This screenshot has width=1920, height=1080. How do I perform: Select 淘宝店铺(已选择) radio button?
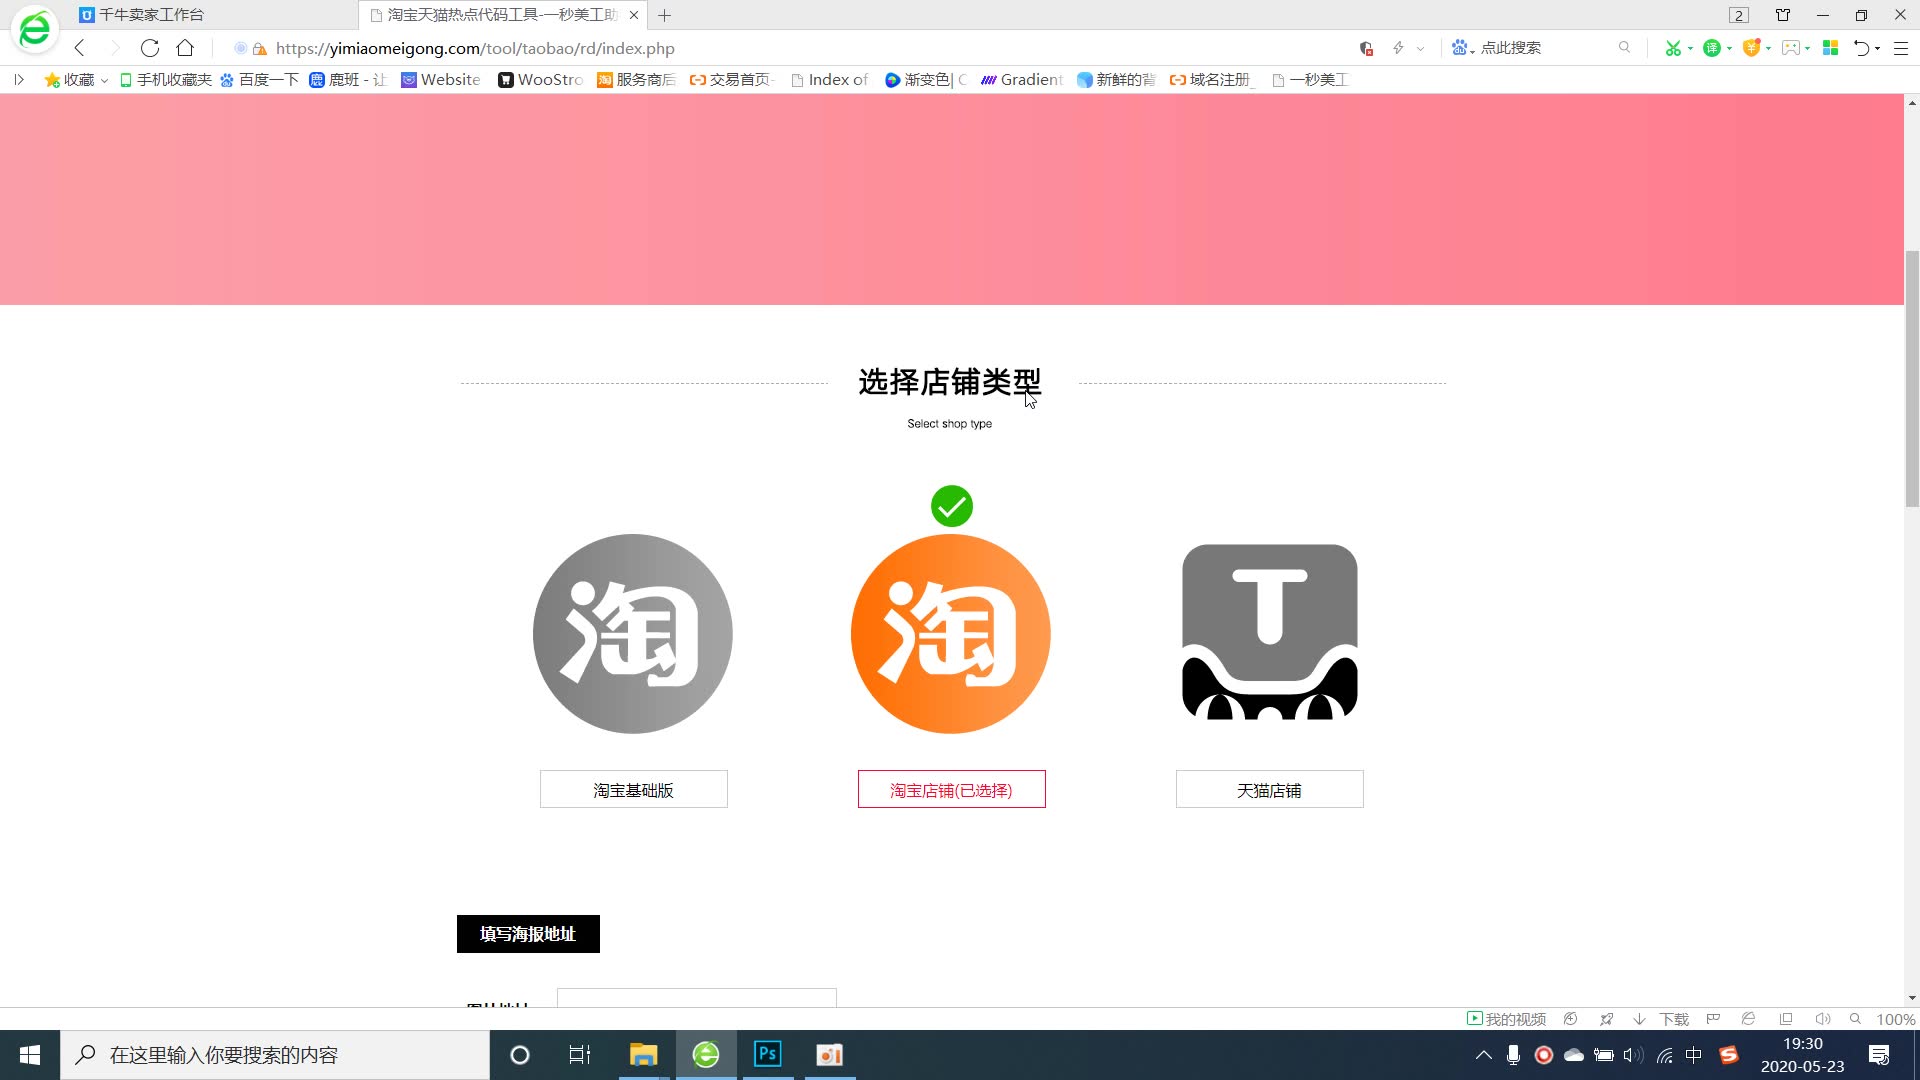pos(951,789)
